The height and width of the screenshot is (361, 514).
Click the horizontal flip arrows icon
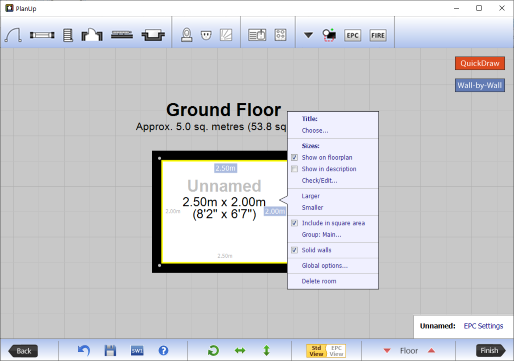[240, 351]
